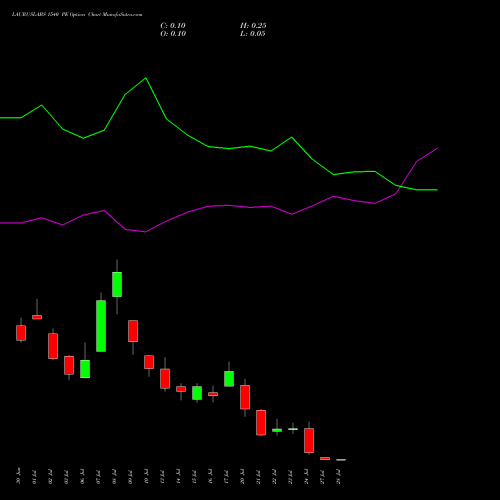
Task: Click the green and purple line crossover point
Action: [400, 187]
